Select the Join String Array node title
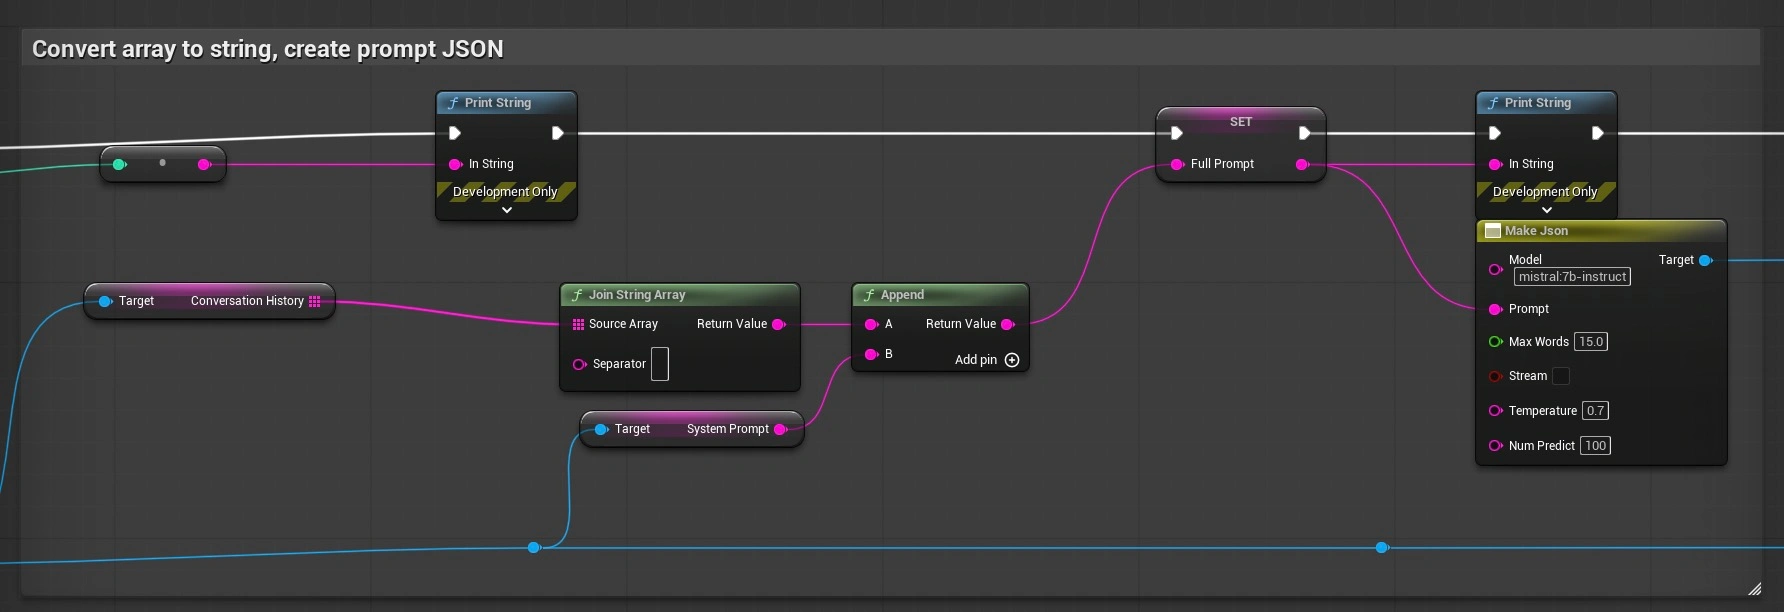This screenshot has height=612, width=1784. point(637,295)
